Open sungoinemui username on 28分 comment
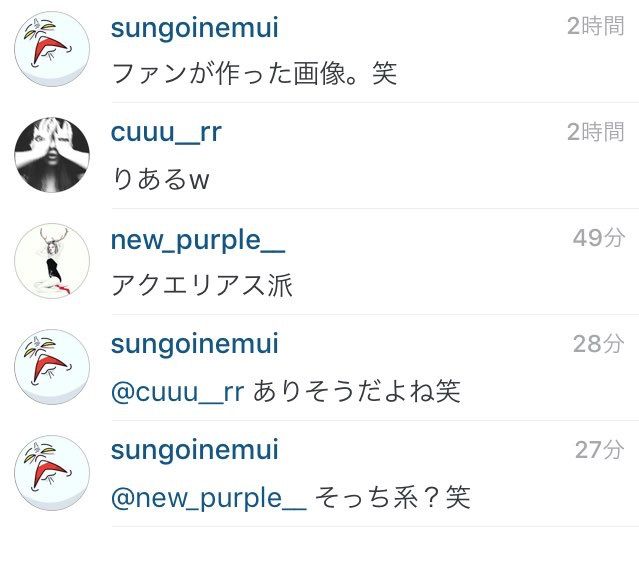Viewport: 639px width, 575px height. click(195, 344)
